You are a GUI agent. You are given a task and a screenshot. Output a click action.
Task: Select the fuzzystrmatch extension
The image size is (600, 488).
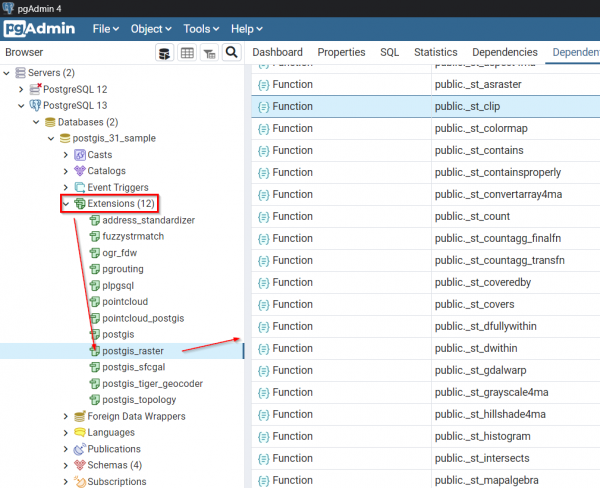coord(133,237)
